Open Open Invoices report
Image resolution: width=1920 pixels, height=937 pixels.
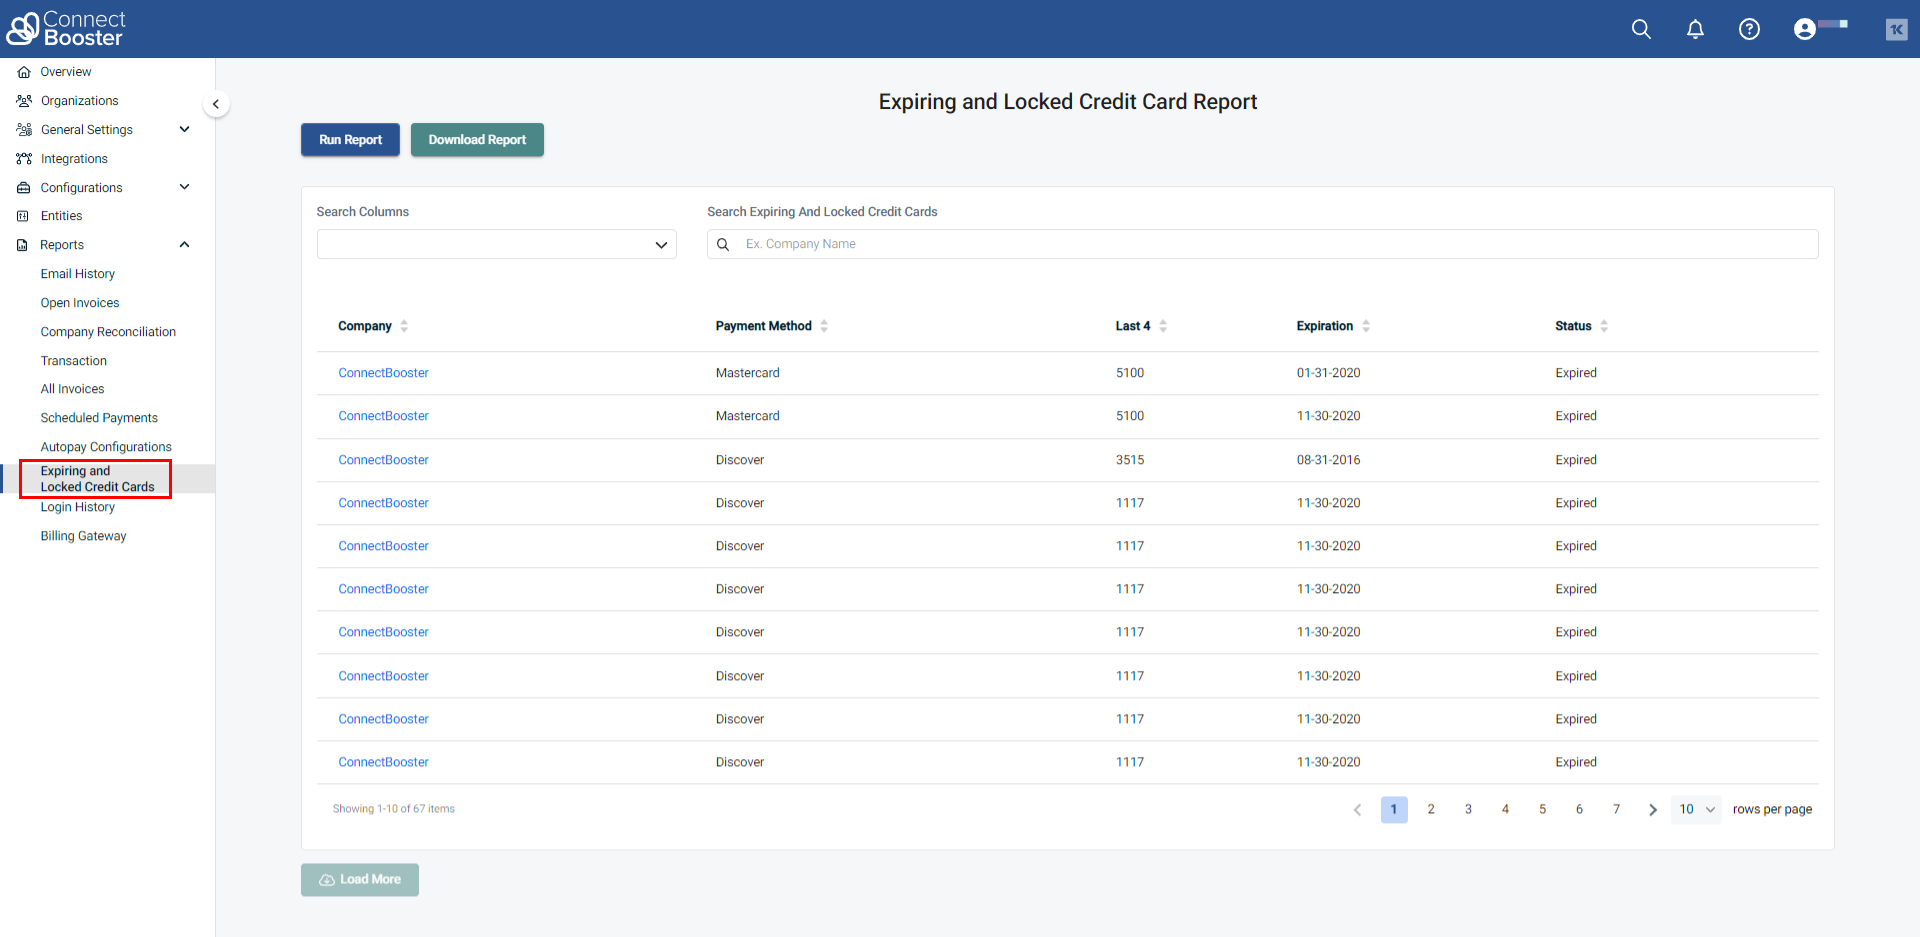point(80,303)
